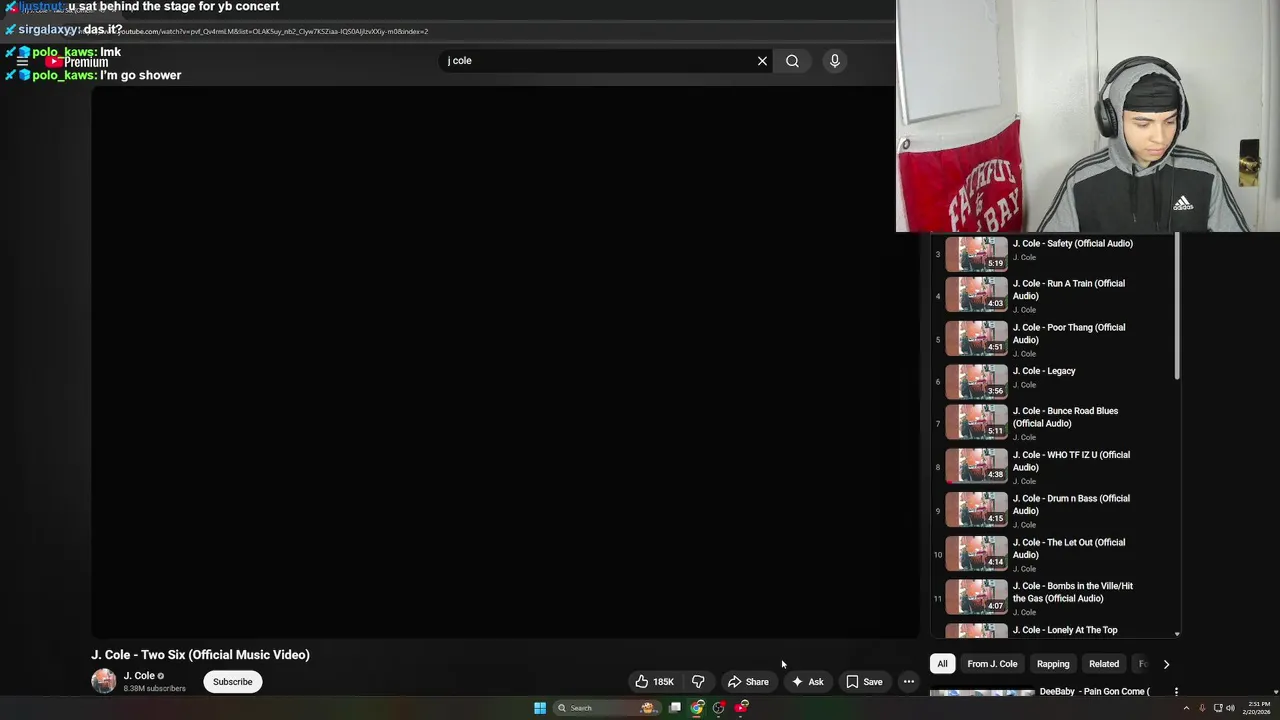
Task: Click the magnifying glass search button
Action: 792,61
